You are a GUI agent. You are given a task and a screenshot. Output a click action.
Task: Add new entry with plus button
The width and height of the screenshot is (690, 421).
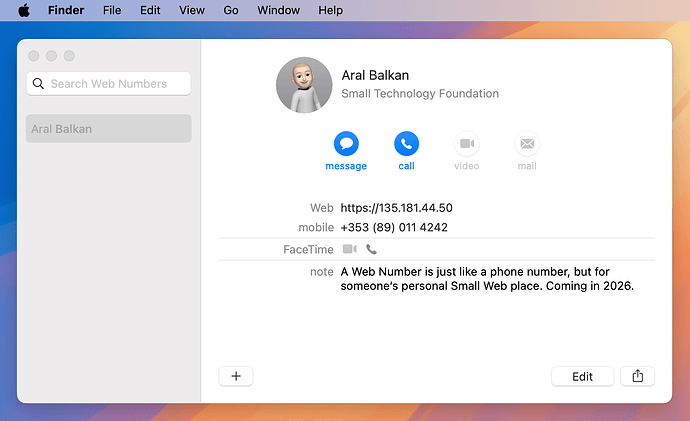[x=236, y=376]
